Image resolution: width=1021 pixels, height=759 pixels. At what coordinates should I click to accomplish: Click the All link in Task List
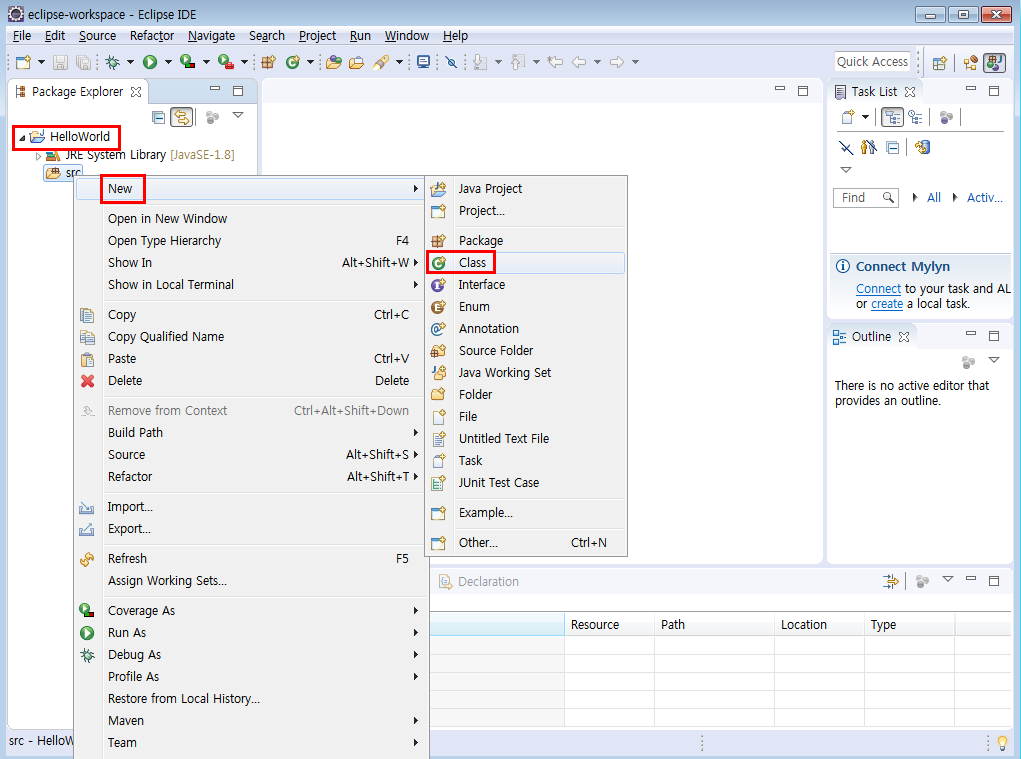(x=934, y=198)
